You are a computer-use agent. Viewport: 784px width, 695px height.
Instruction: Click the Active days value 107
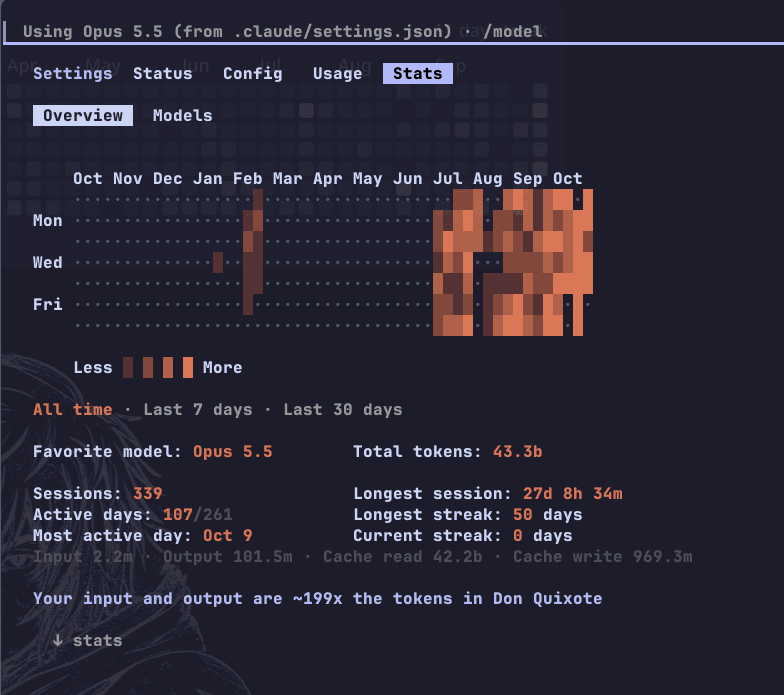pyautogui.click(x=178, y=514)
